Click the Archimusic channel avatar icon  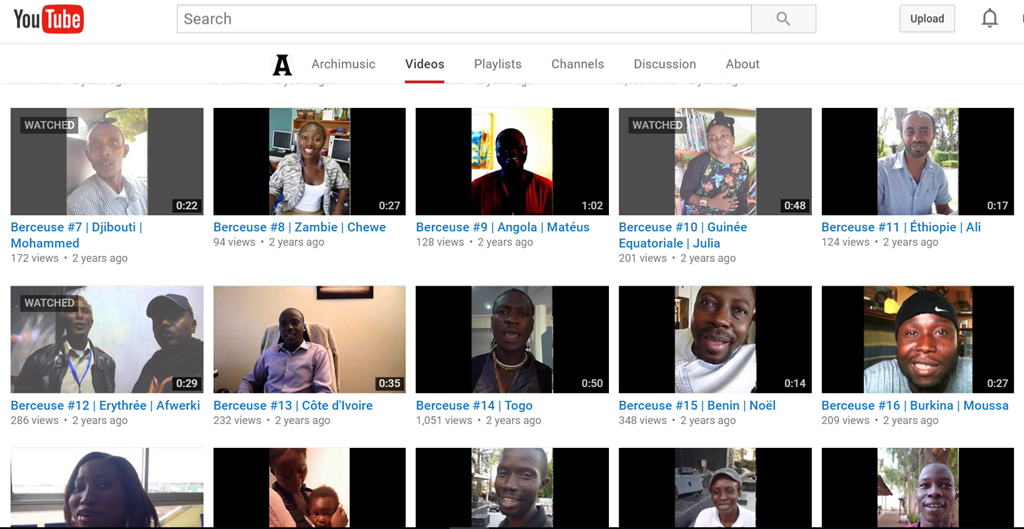[282, 64]
